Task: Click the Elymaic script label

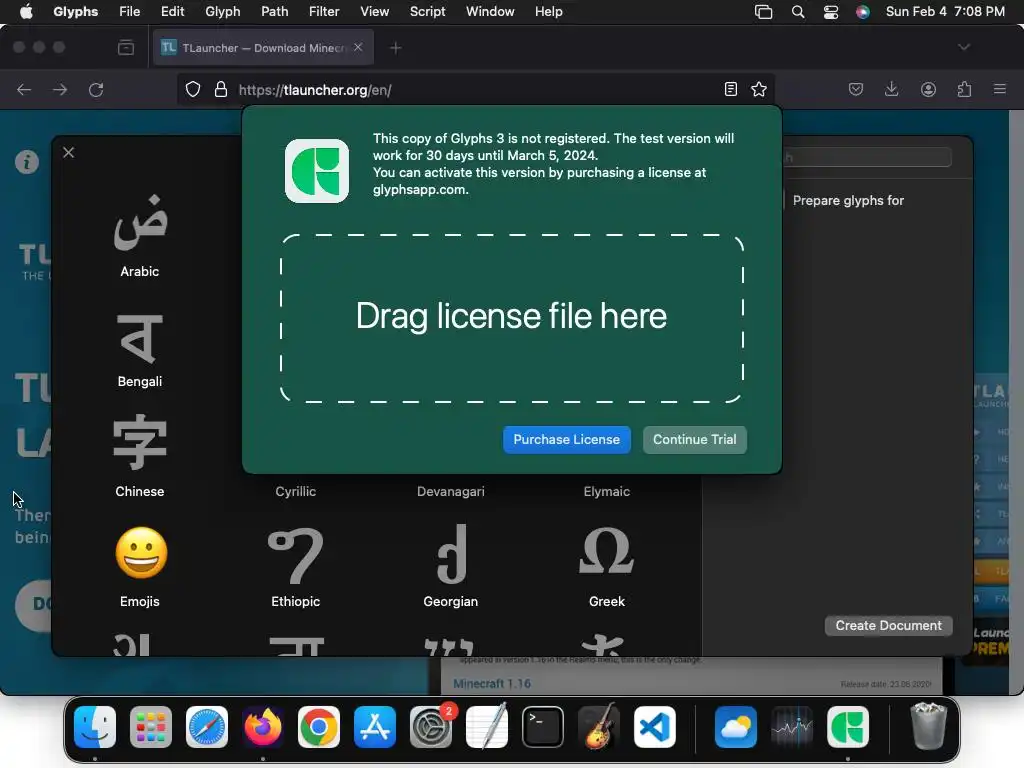Action: [x=607, y=492]
